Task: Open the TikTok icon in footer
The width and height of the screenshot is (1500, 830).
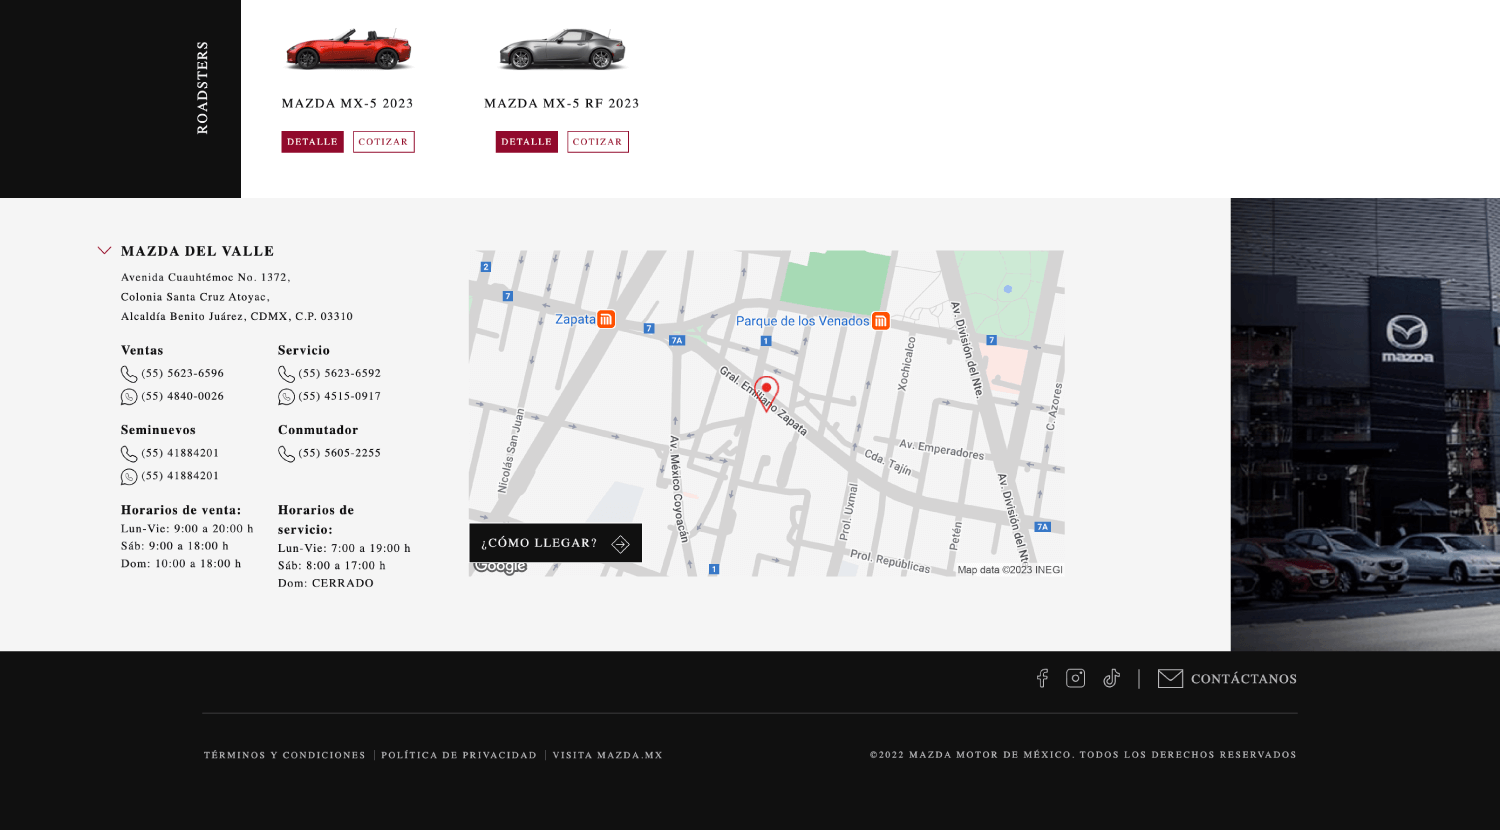Action: [x=1111, y=678]
